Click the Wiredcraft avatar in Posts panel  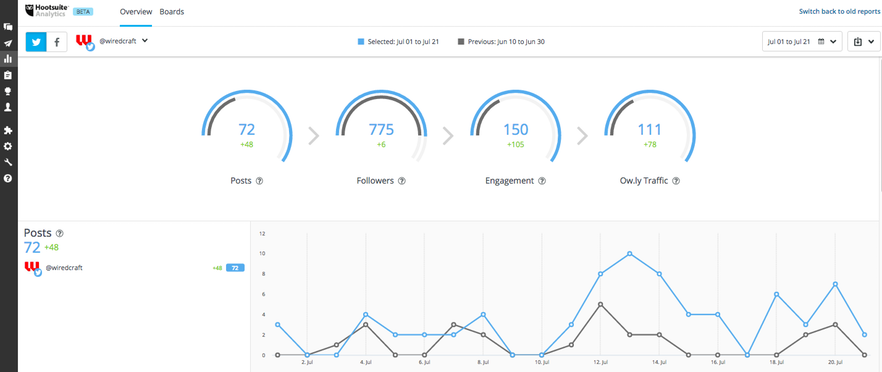33,268
